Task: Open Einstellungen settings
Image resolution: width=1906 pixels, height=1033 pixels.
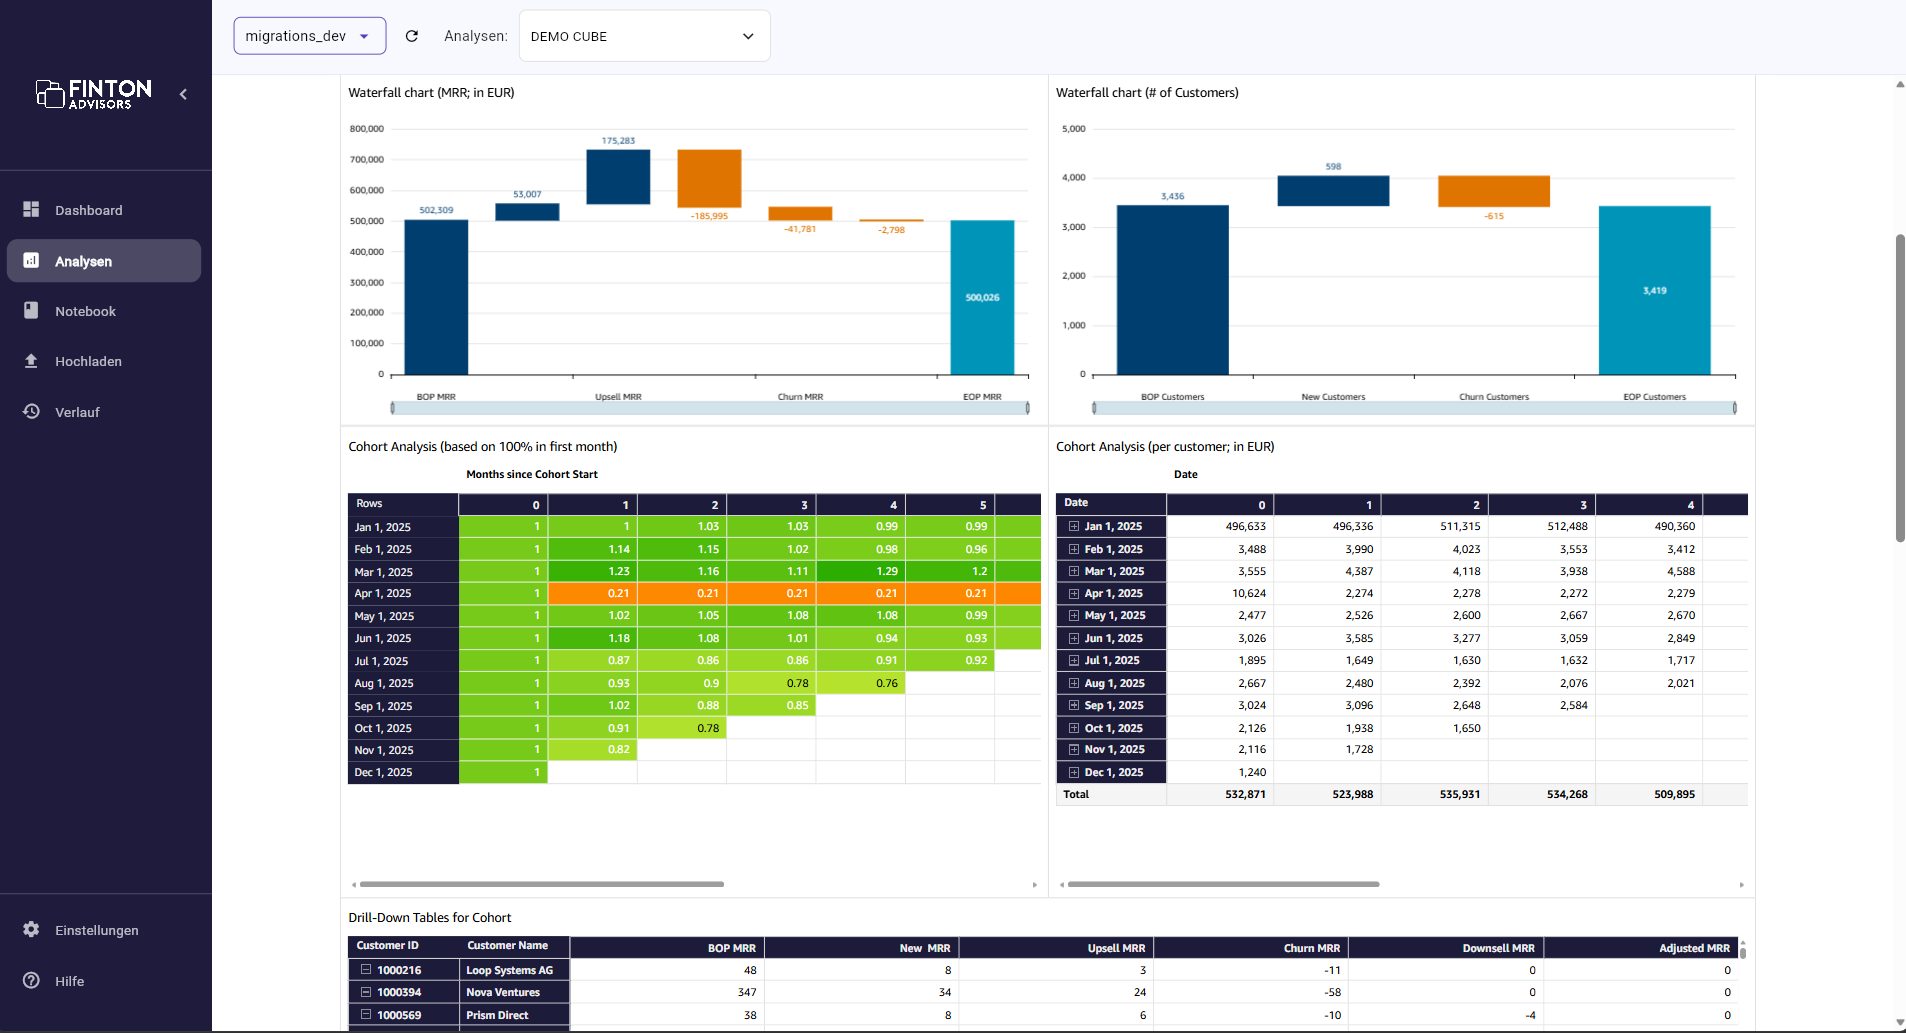Action: coord(104,930)
